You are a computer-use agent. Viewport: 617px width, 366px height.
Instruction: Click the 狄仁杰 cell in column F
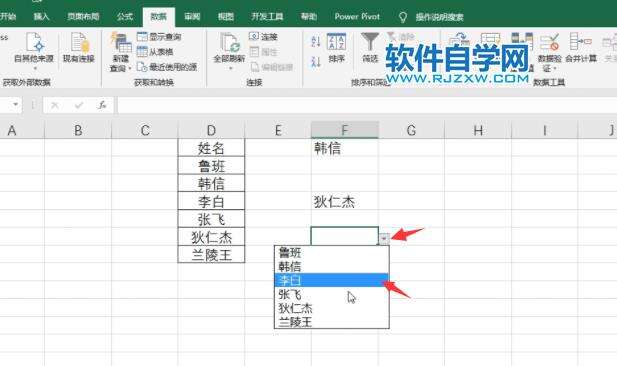click(x=345, y=201)
